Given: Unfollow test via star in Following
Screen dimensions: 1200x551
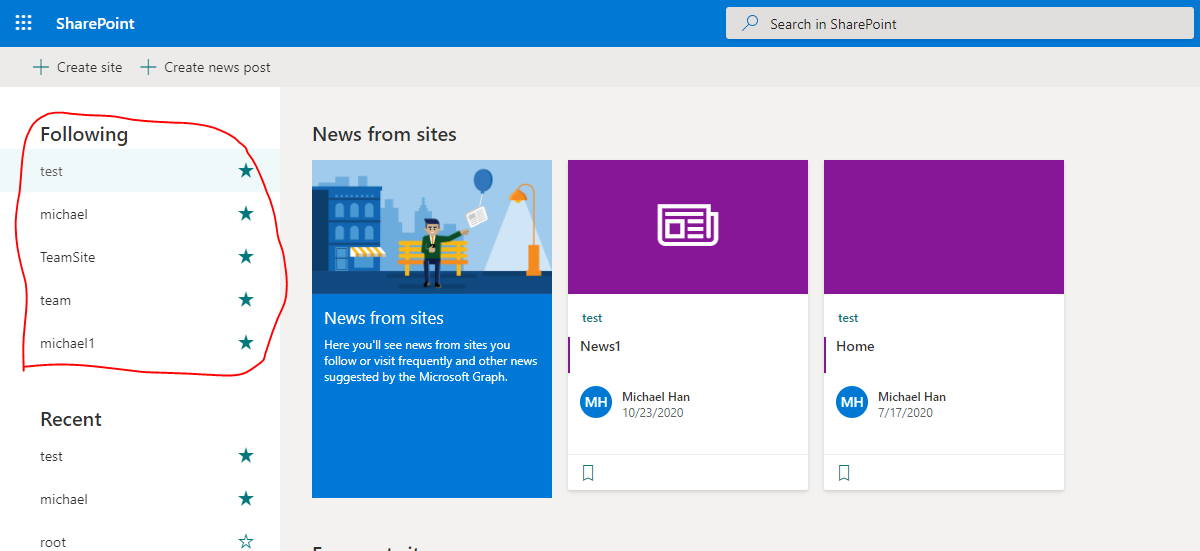Looking at the screenshot, I should click(x=246, y=171).
